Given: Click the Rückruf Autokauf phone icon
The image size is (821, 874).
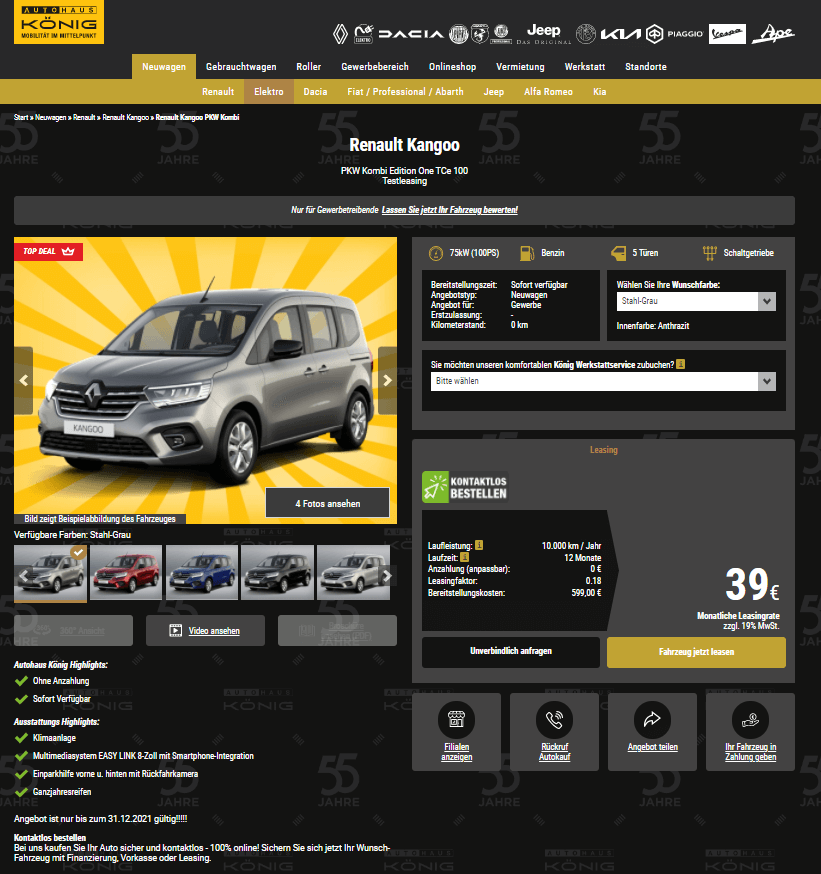Looking at the screenshot, I should 554,720.
